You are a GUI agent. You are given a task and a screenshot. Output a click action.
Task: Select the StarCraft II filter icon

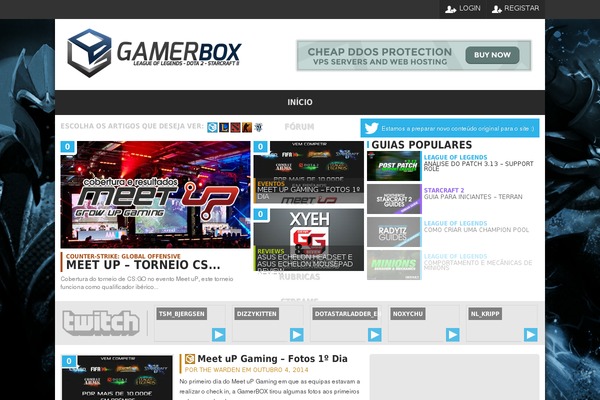point(259,127)
